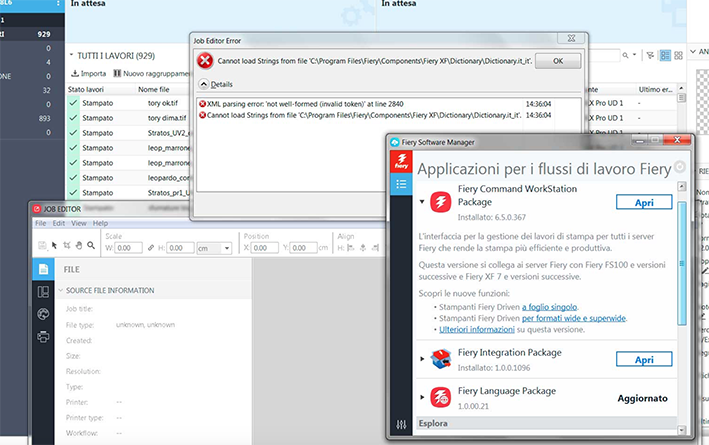Click Nuovo raggruppamento in job list toolbar

[151, 73]
